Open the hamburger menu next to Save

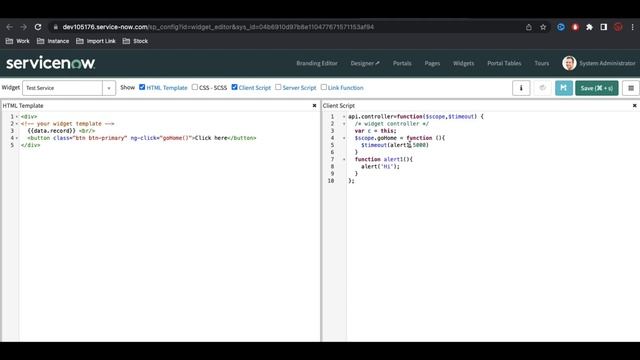631,88
